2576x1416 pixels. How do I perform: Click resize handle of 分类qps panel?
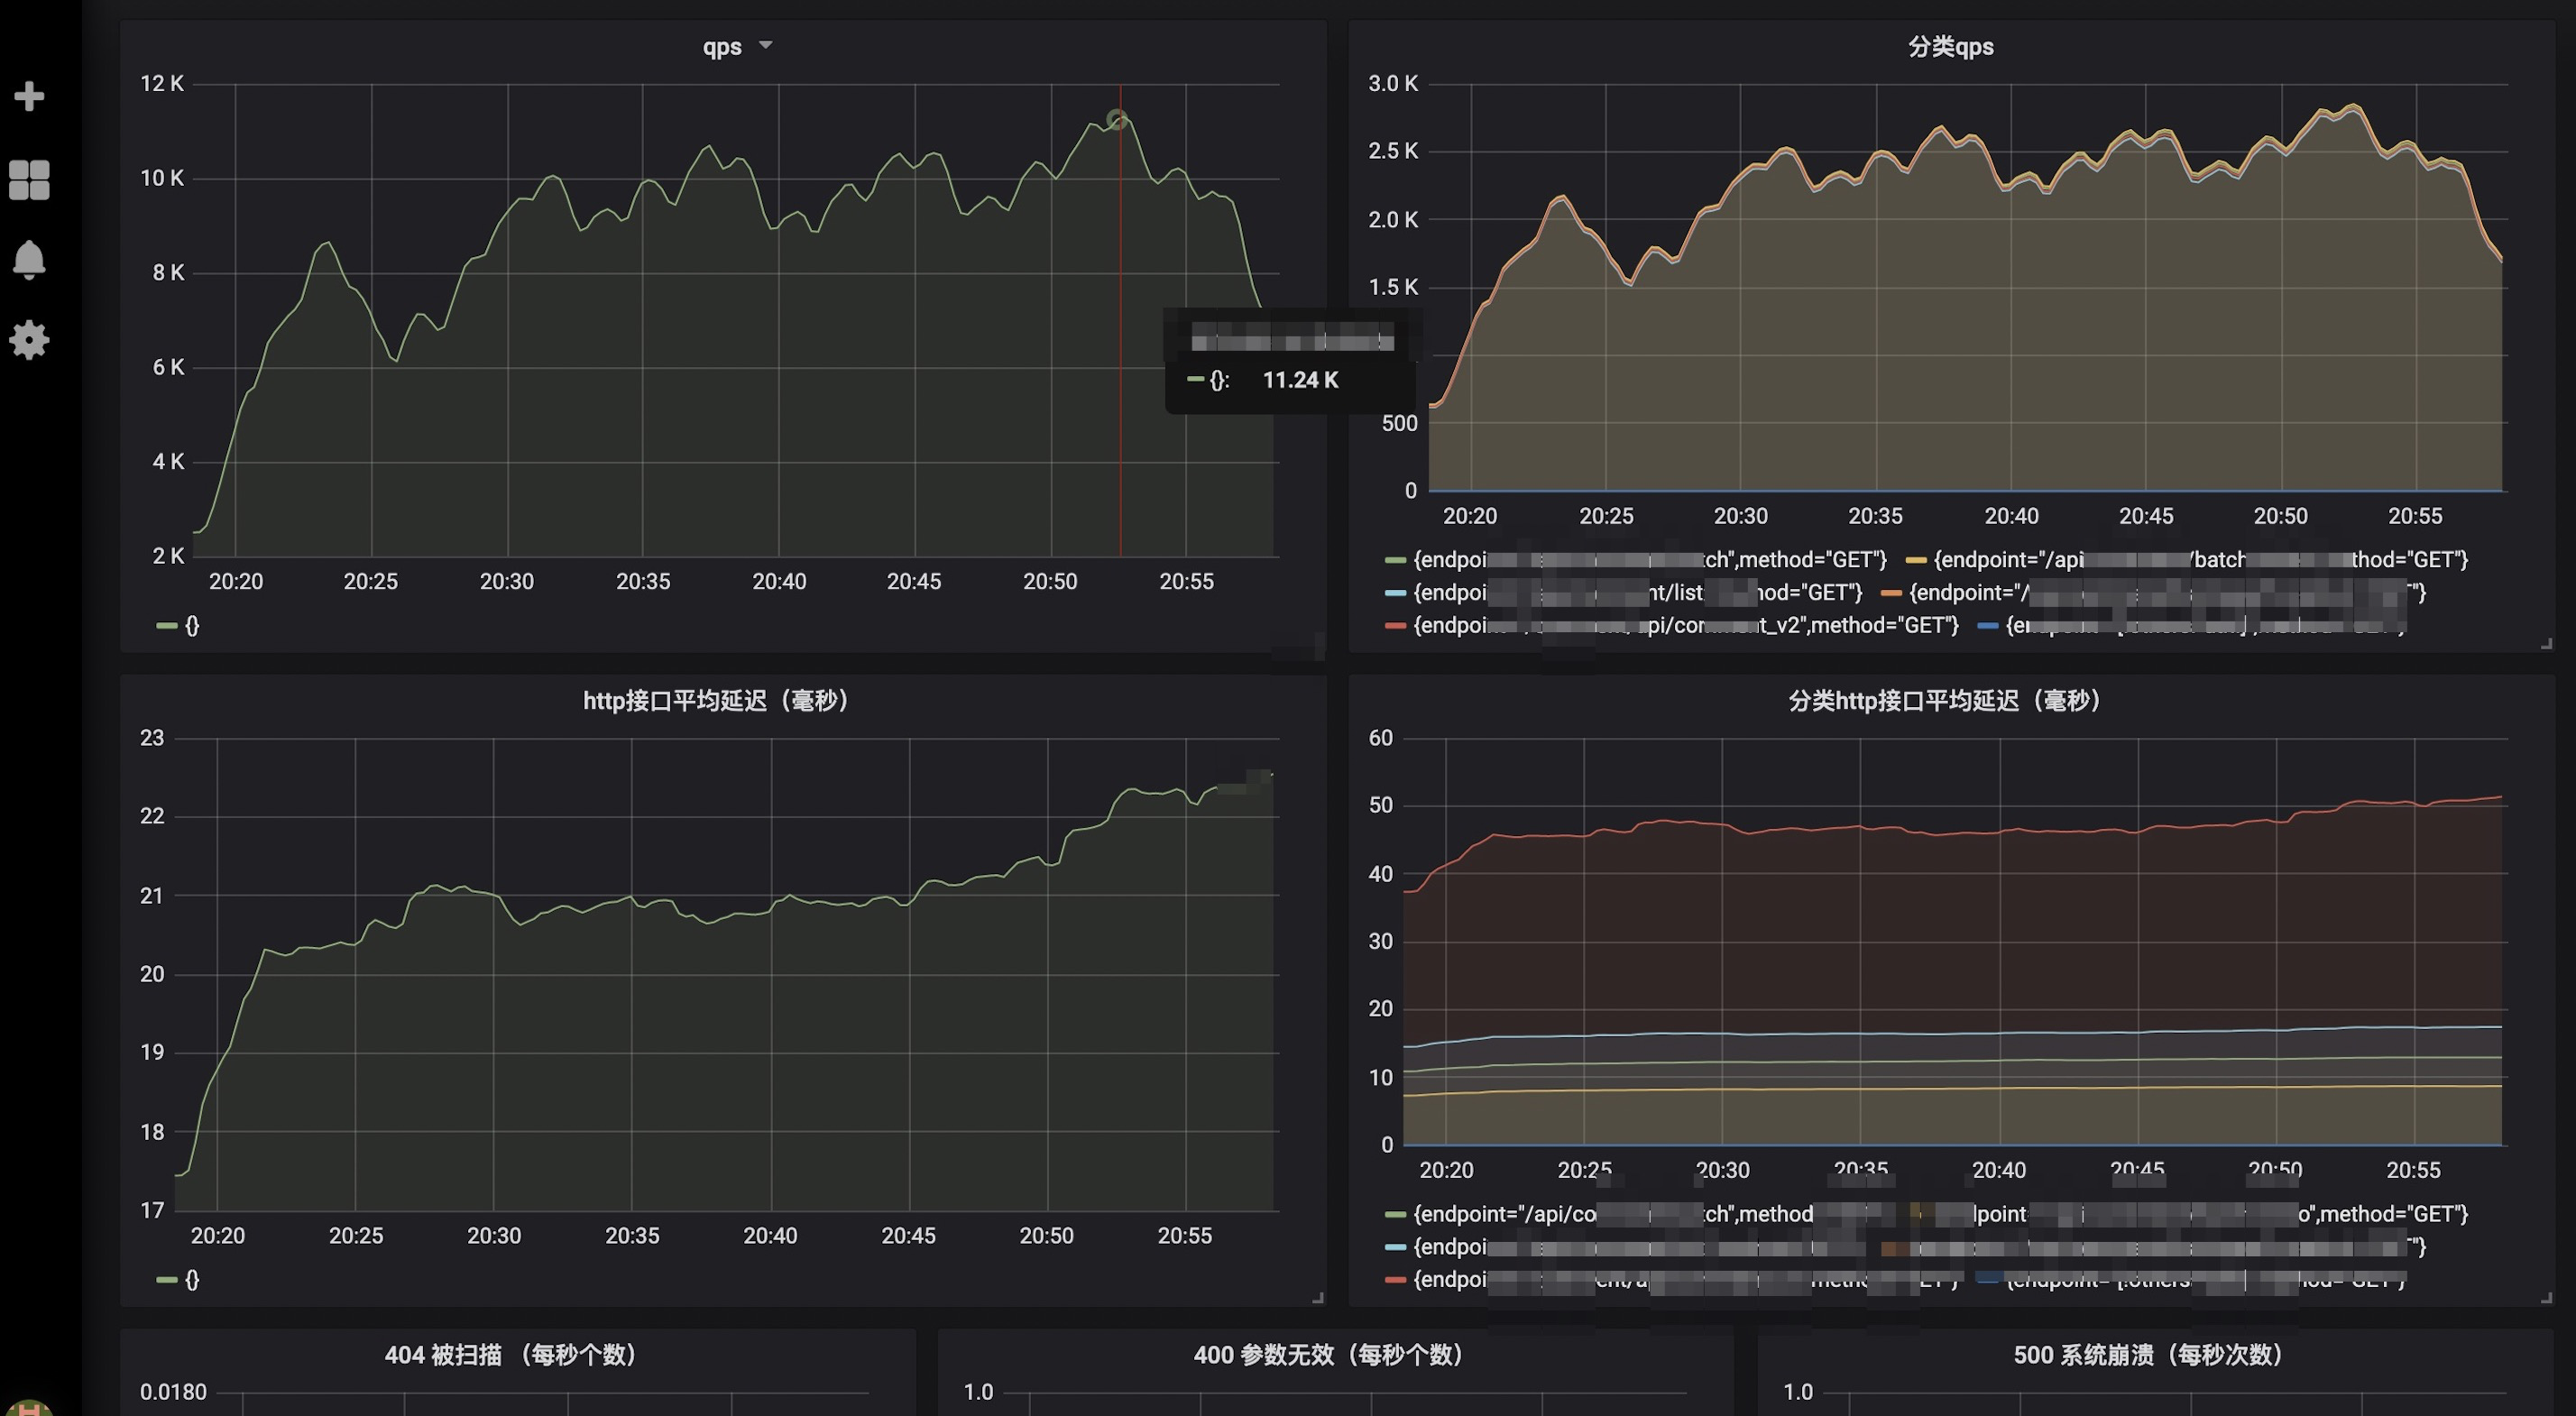click(x=2546, y=644)
